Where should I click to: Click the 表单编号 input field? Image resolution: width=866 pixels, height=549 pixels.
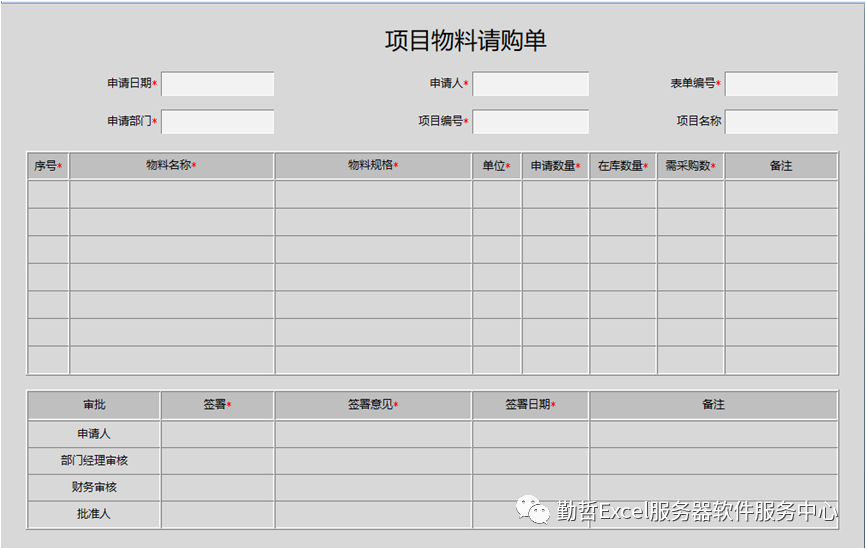pyautogui.click(x=781, y=84)
